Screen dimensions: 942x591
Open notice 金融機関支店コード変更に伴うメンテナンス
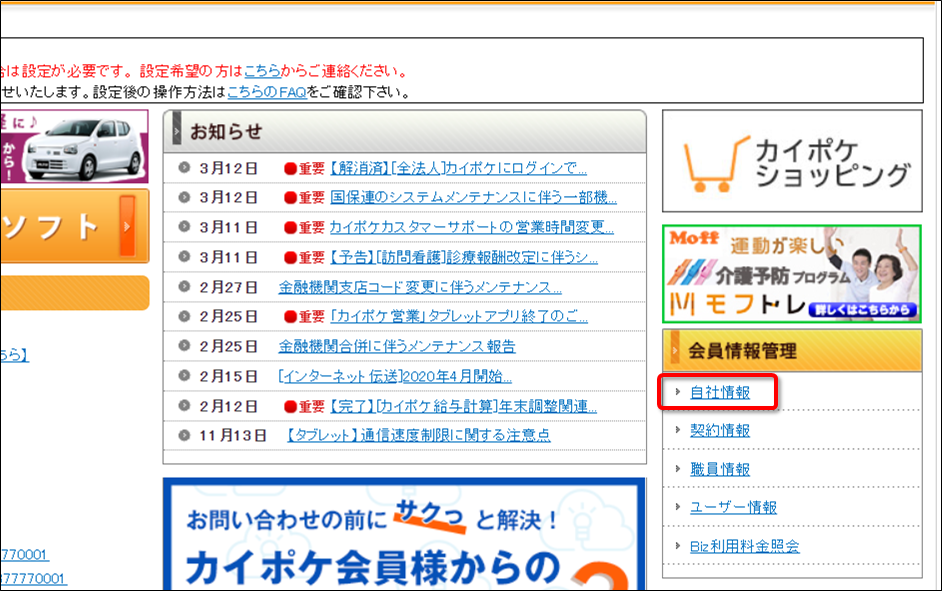click(420, 287)
